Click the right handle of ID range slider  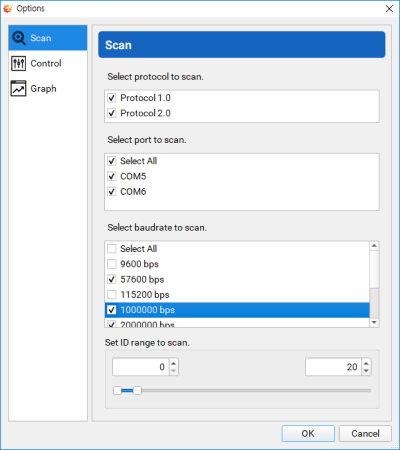click(137, 390)
